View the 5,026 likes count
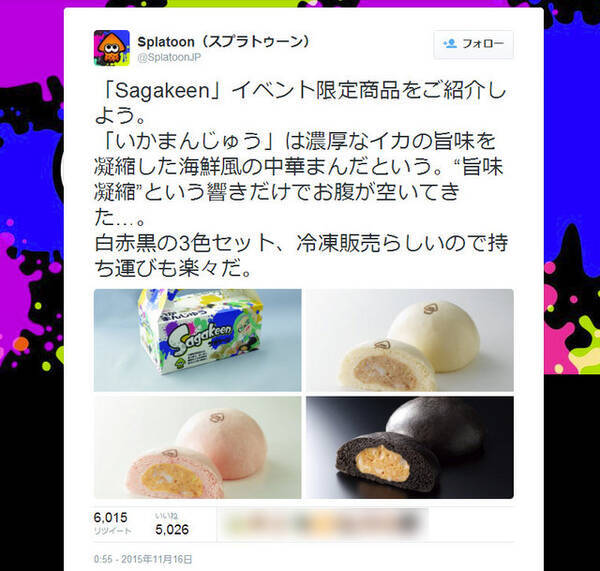This screenshot has width=600, height=571. (172, 530)
